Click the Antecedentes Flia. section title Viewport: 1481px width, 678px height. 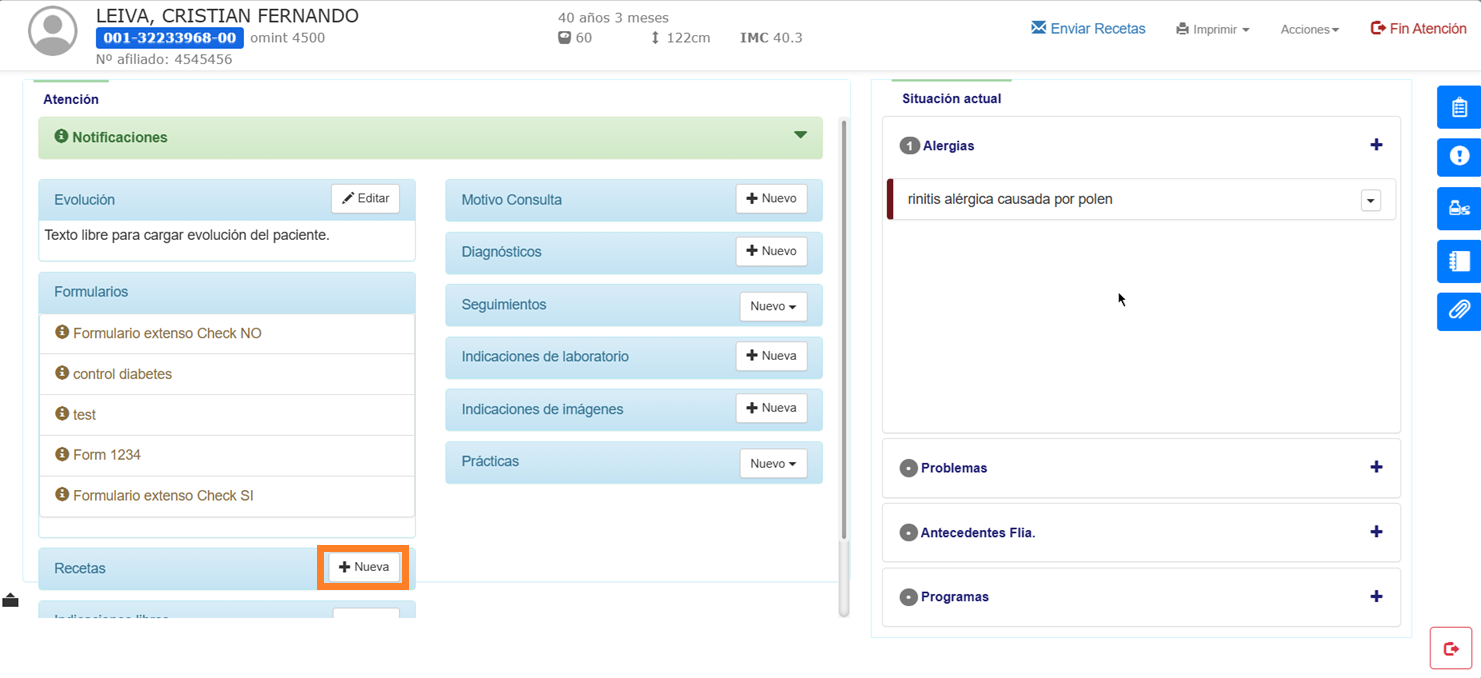pos(978,533)
